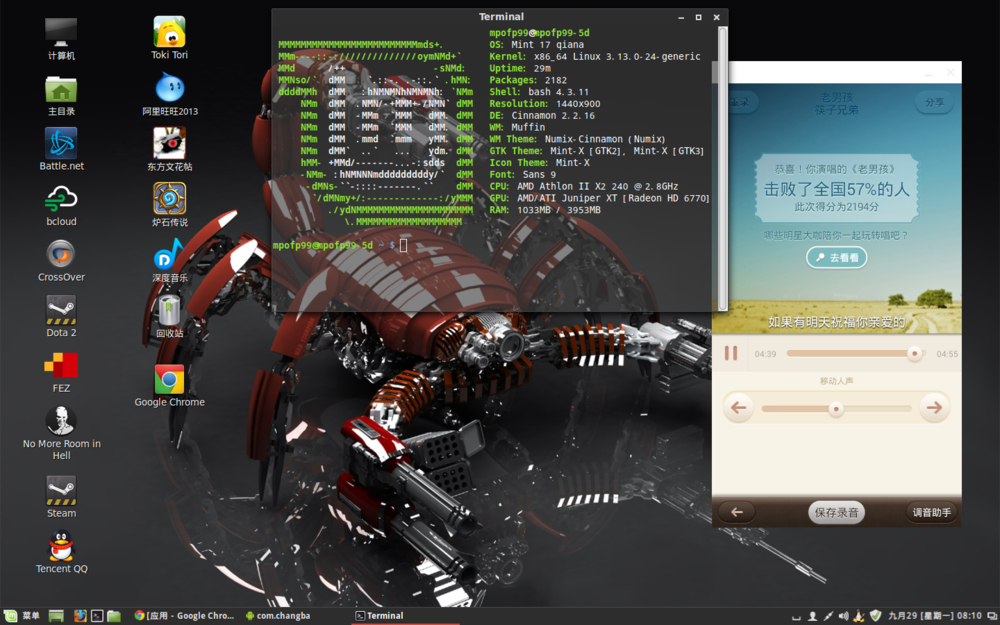The image size is (1000, 625).
Task: Open the 调音助手 tuning assistant
Action: point(932,512)
